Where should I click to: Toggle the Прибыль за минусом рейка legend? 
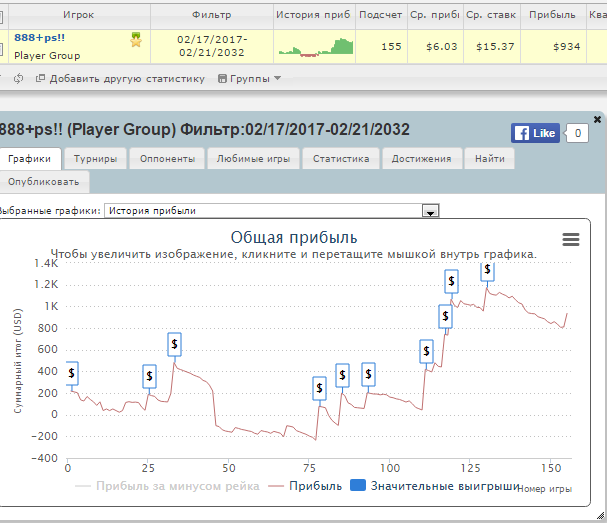tap(167, 486)
